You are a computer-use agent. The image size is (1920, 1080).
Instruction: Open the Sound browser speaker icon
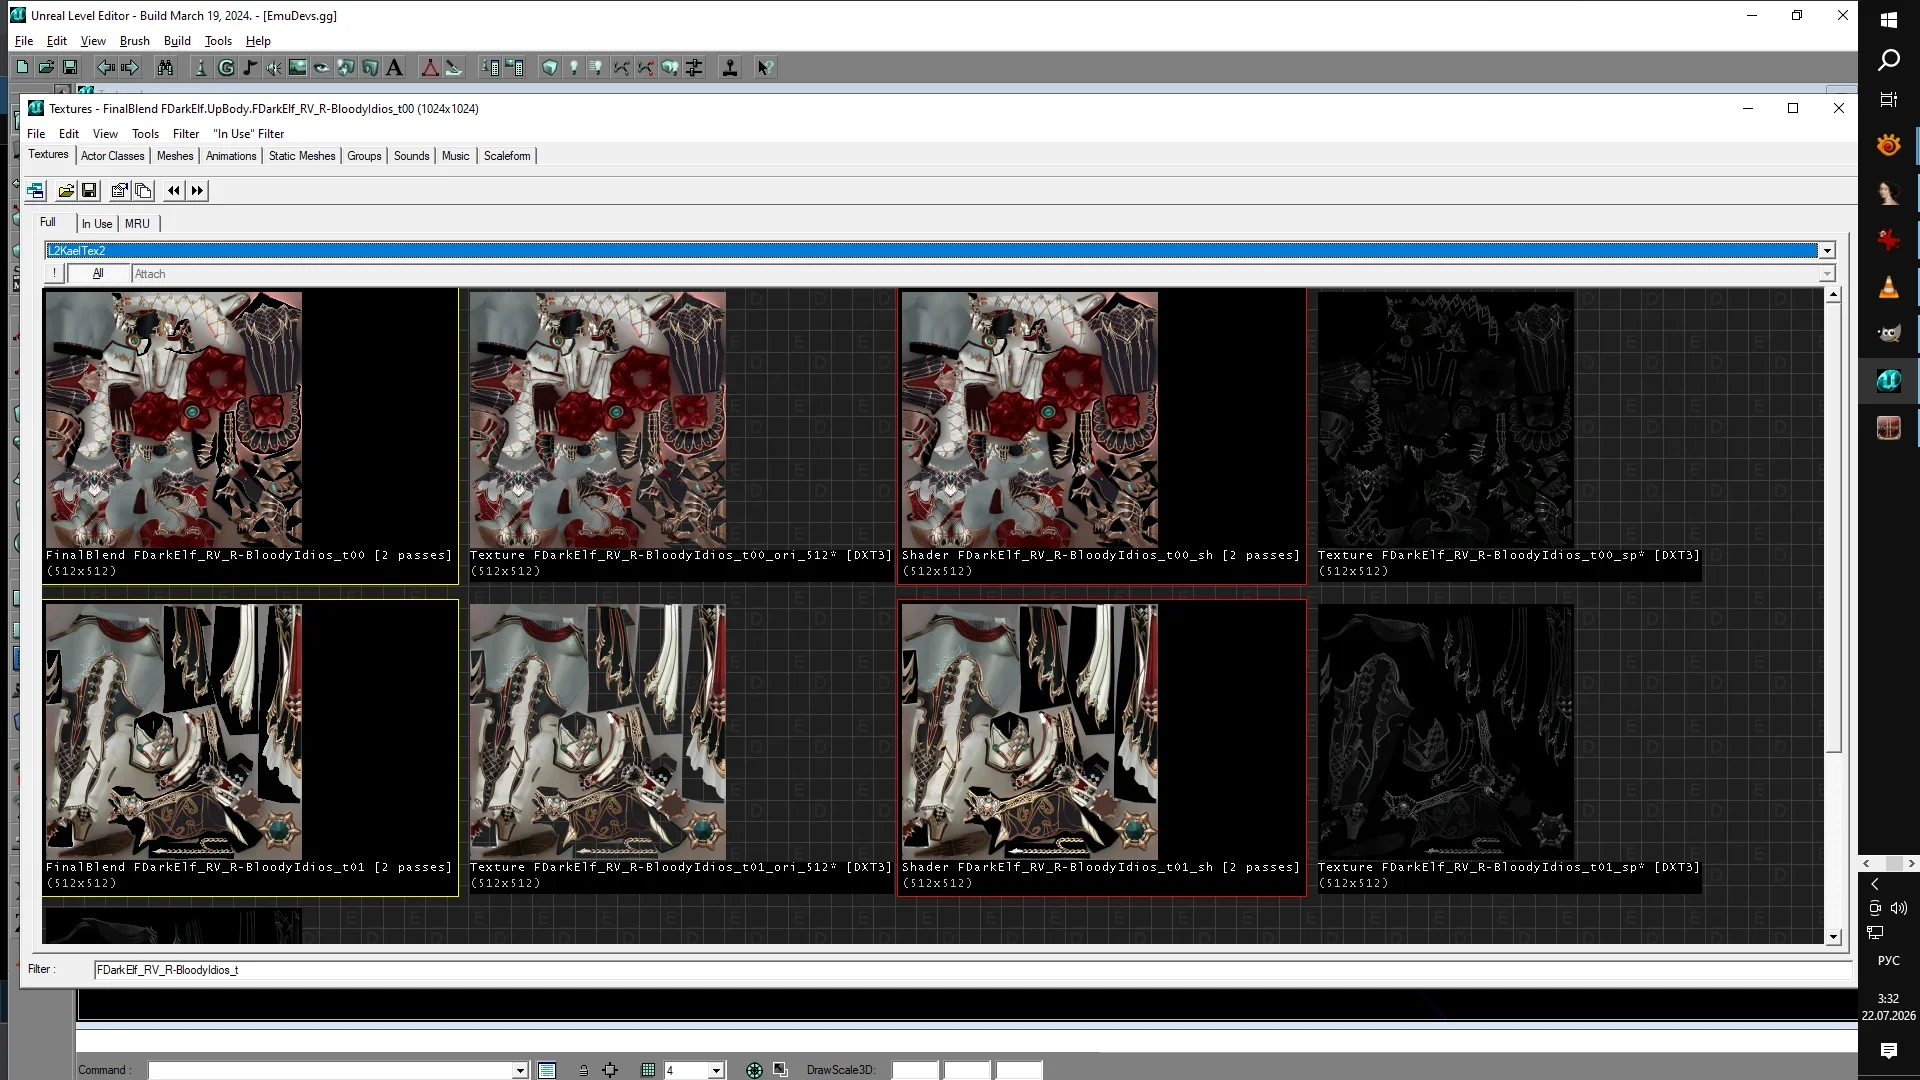click(x=274, y=67)
